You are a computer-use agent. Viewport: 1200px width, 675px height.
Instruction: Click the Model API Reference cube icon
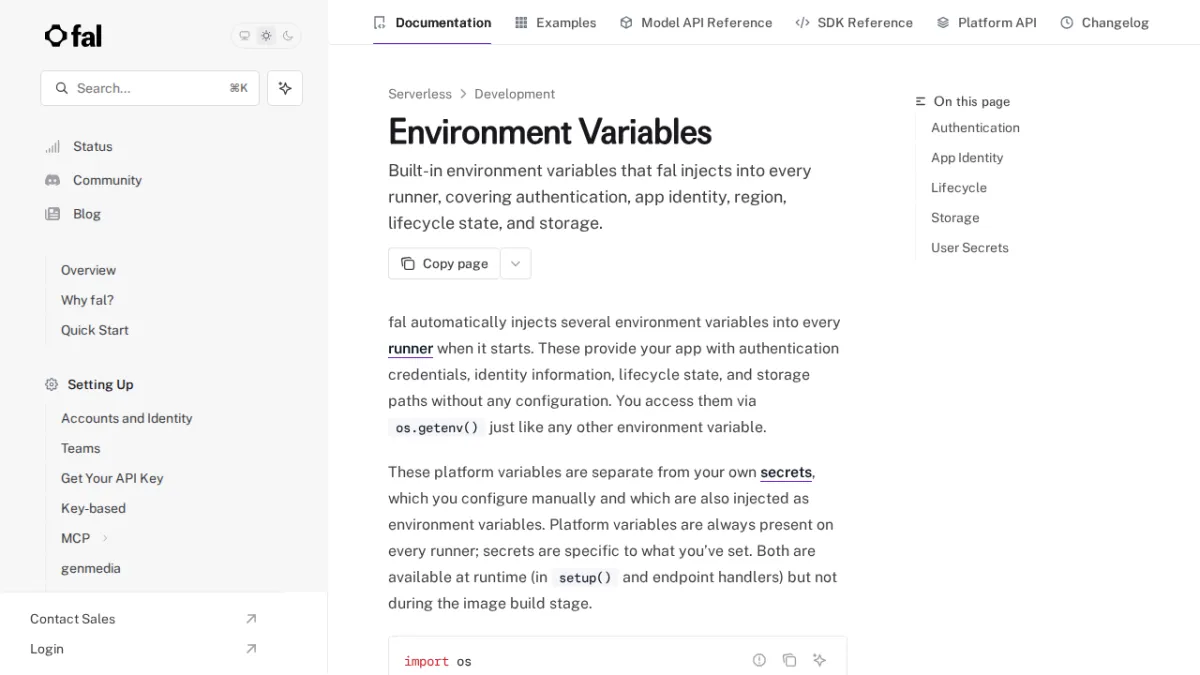(626, 22)
